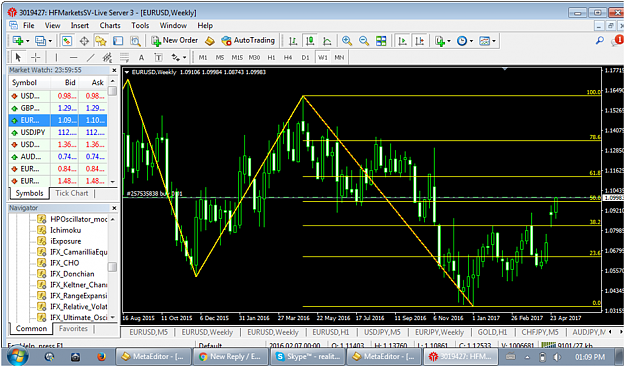The height and width of the screenshot is (367, 625).
Task: Open the Strategy Tester magnifier icon
Action: 135,41
